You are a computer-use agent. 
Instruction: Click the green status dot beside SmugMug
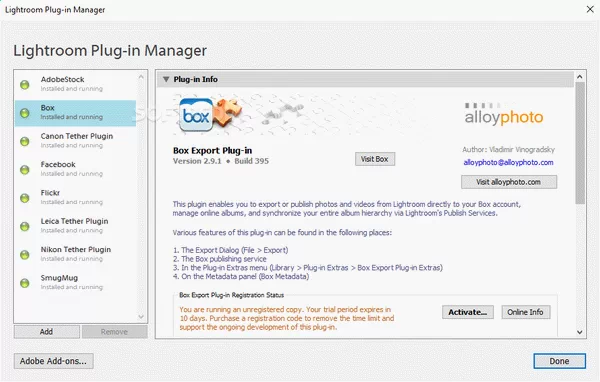[x=24, y=283]
